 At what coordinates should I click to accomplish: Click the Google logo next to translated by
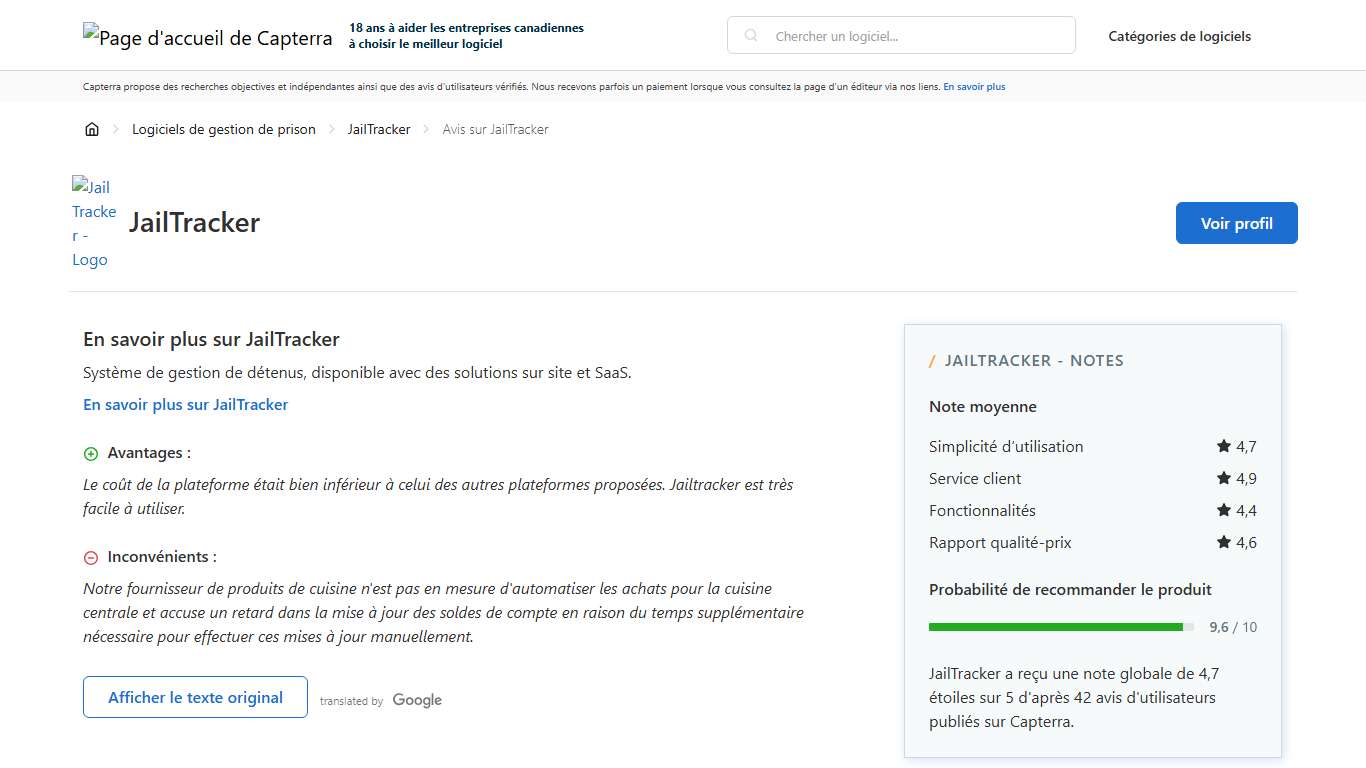(416, 700)
